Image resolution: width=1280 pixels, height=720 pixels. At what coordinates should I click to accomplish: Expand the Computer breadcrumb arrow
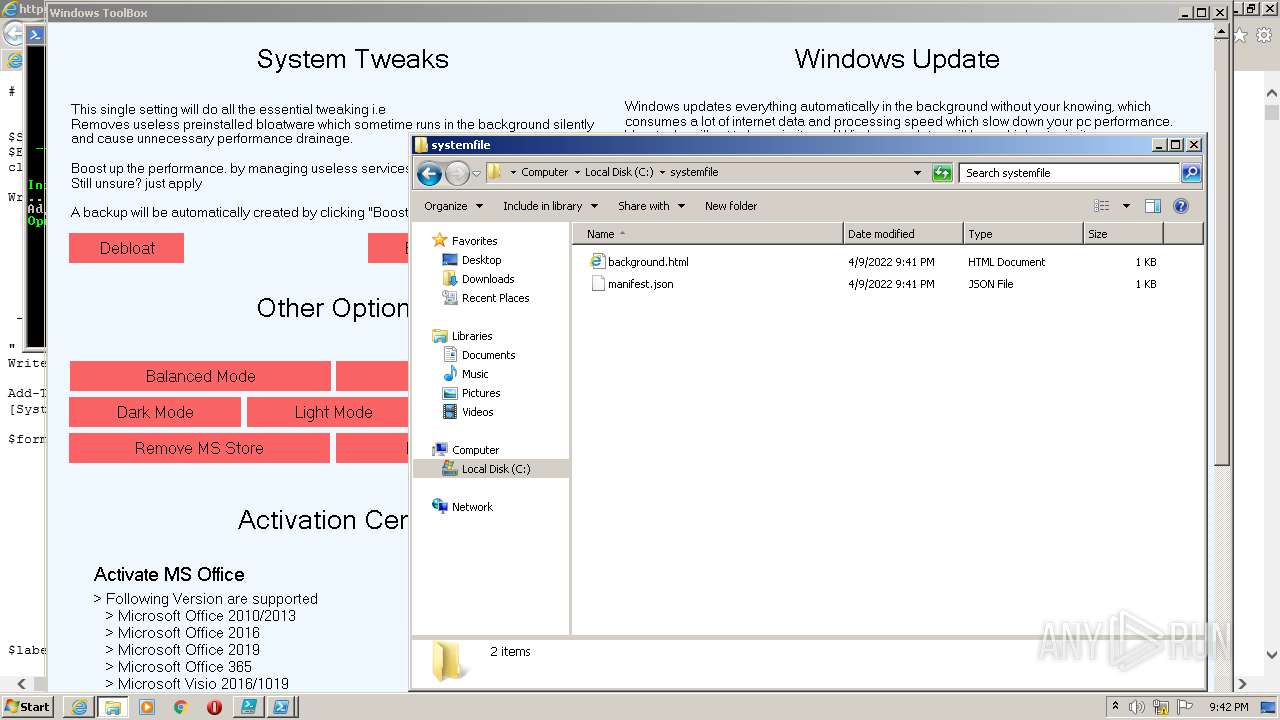[577, 172]
